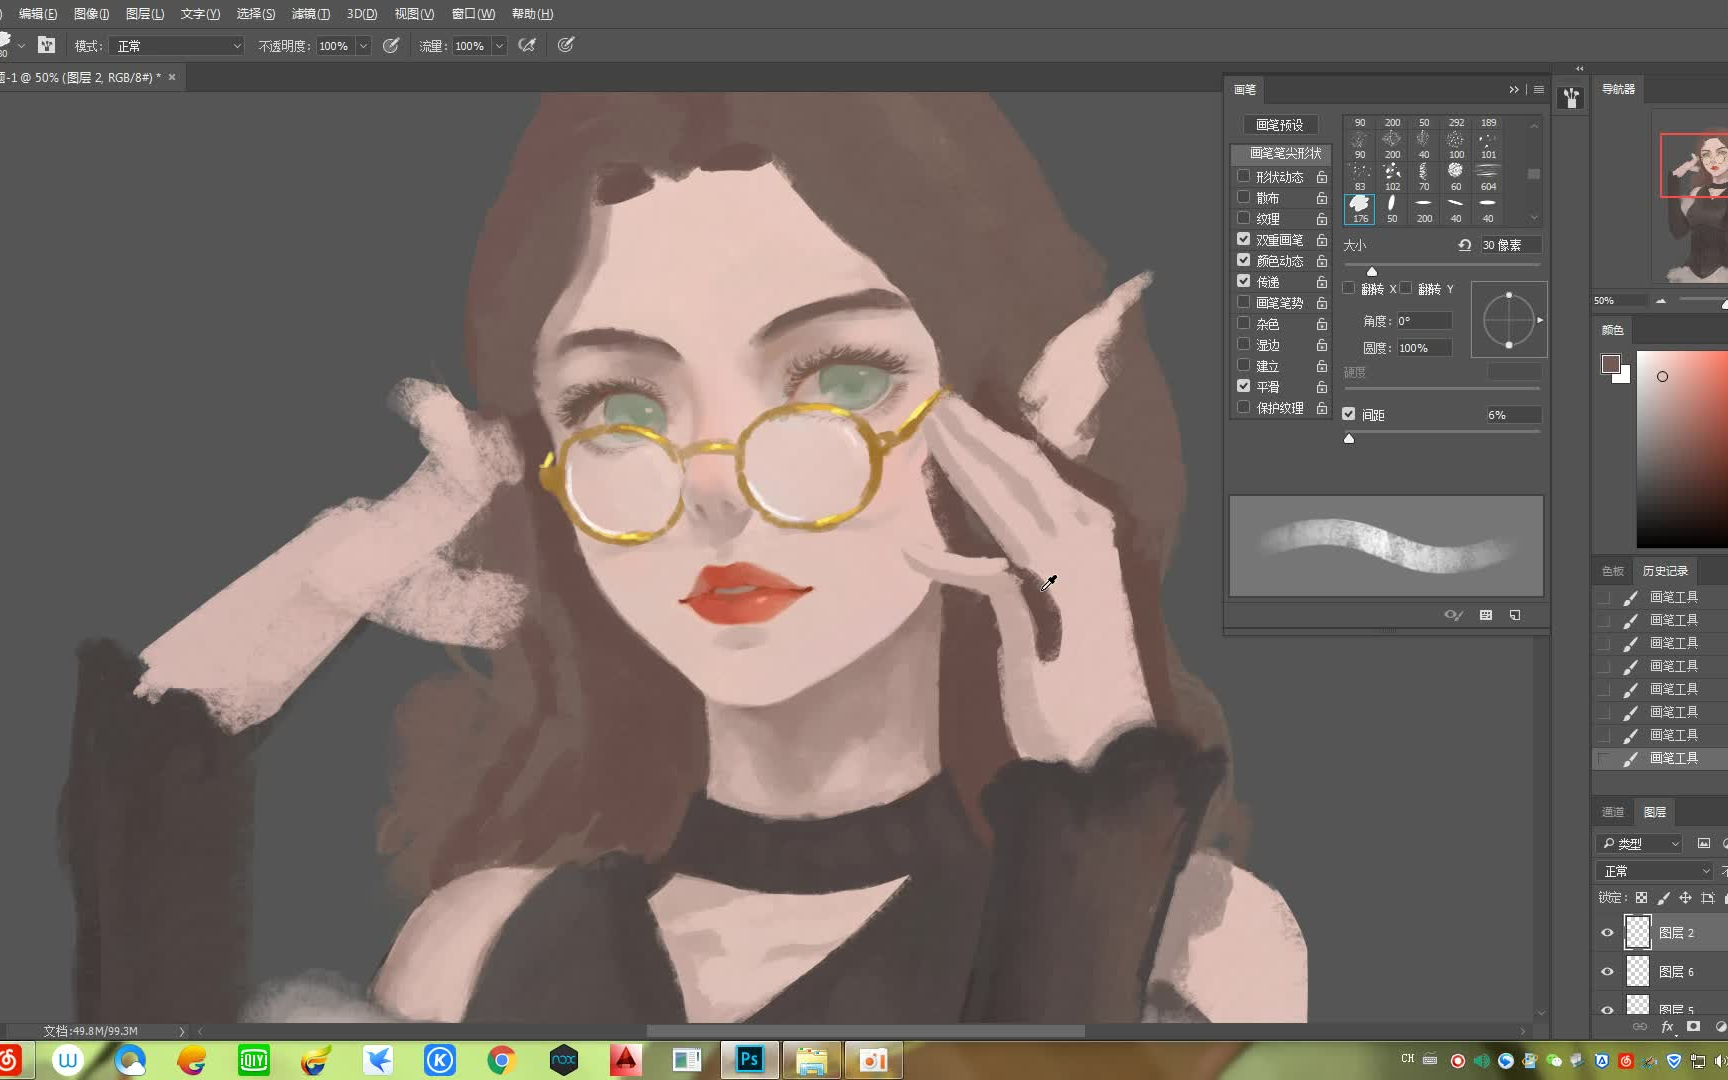Click the brush size slider handle
Screen dimensions: 1728x1080
pos(1372,271)
